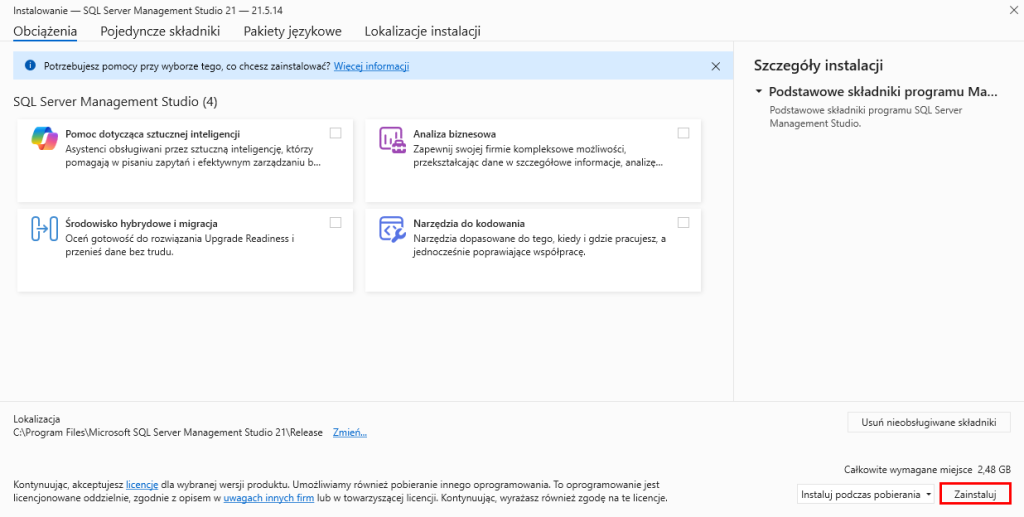Viewport: 1024px width, 517px height.
Task: Click Usuń nieobsługiwane składniki button
Action: pos(929,422)
